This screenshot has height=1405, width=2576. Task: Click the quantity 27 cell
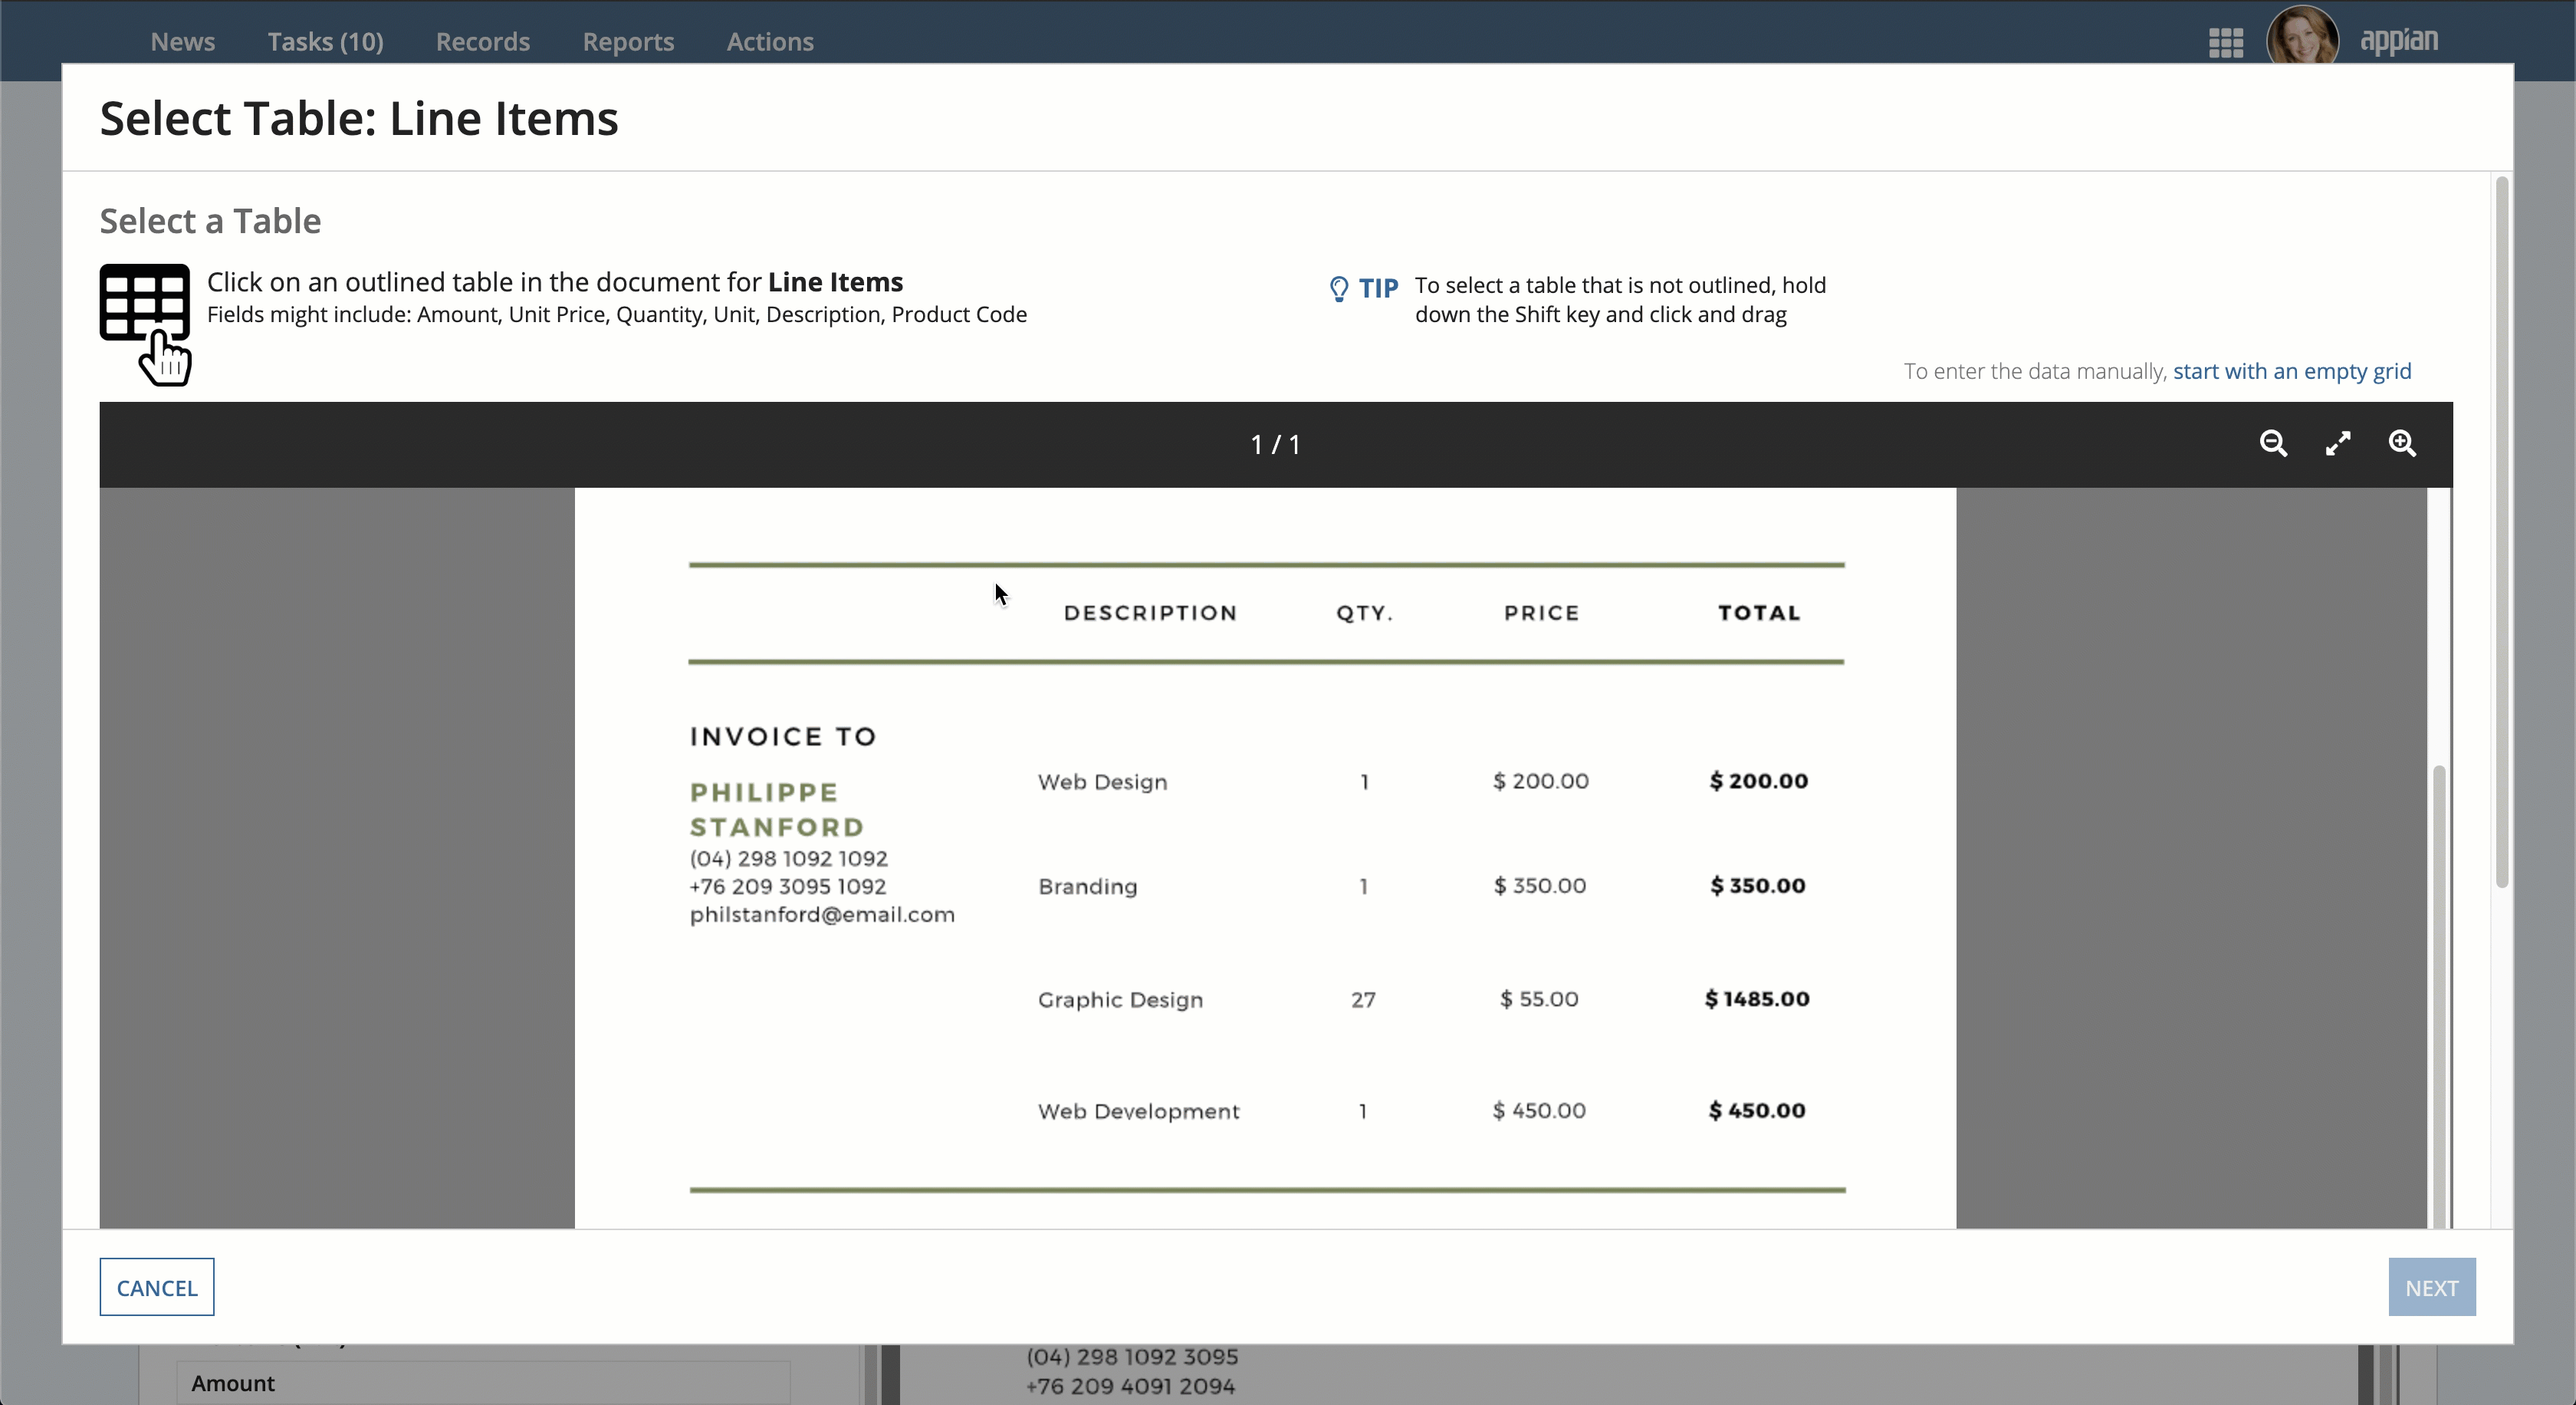point(1363,1000)
